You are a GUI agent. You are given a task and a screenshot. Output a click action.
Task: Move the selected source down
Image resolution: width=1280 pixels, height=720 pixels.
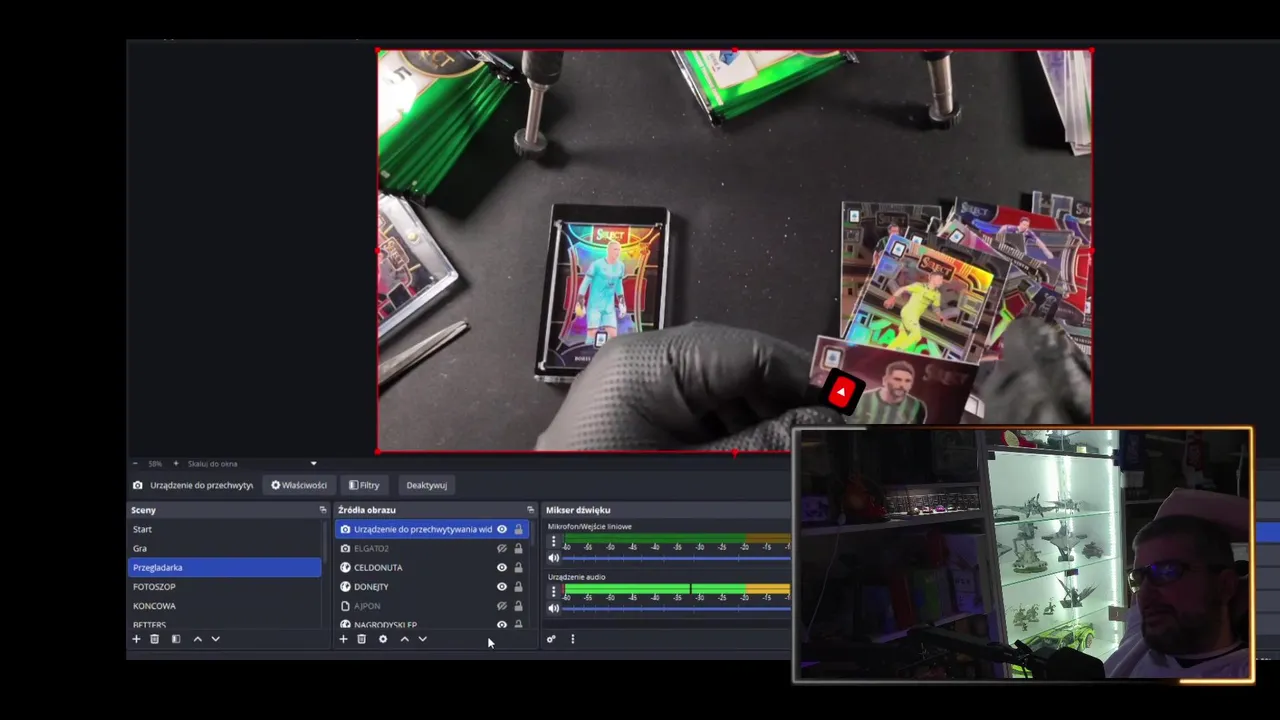point(422,639)
